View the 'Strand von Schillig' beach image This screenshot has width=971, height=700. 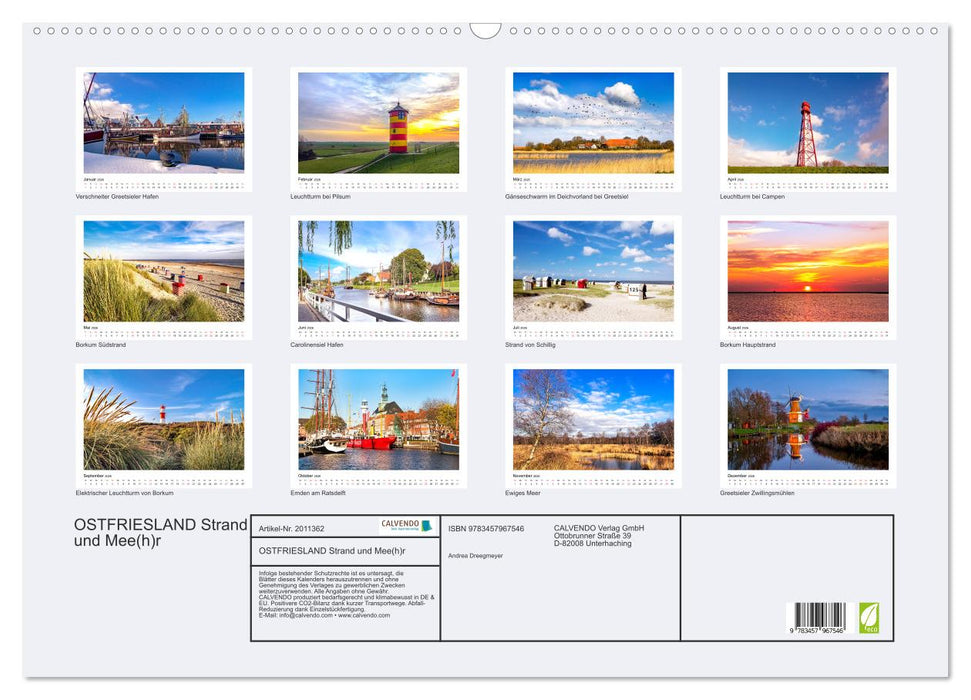(595, 272)
